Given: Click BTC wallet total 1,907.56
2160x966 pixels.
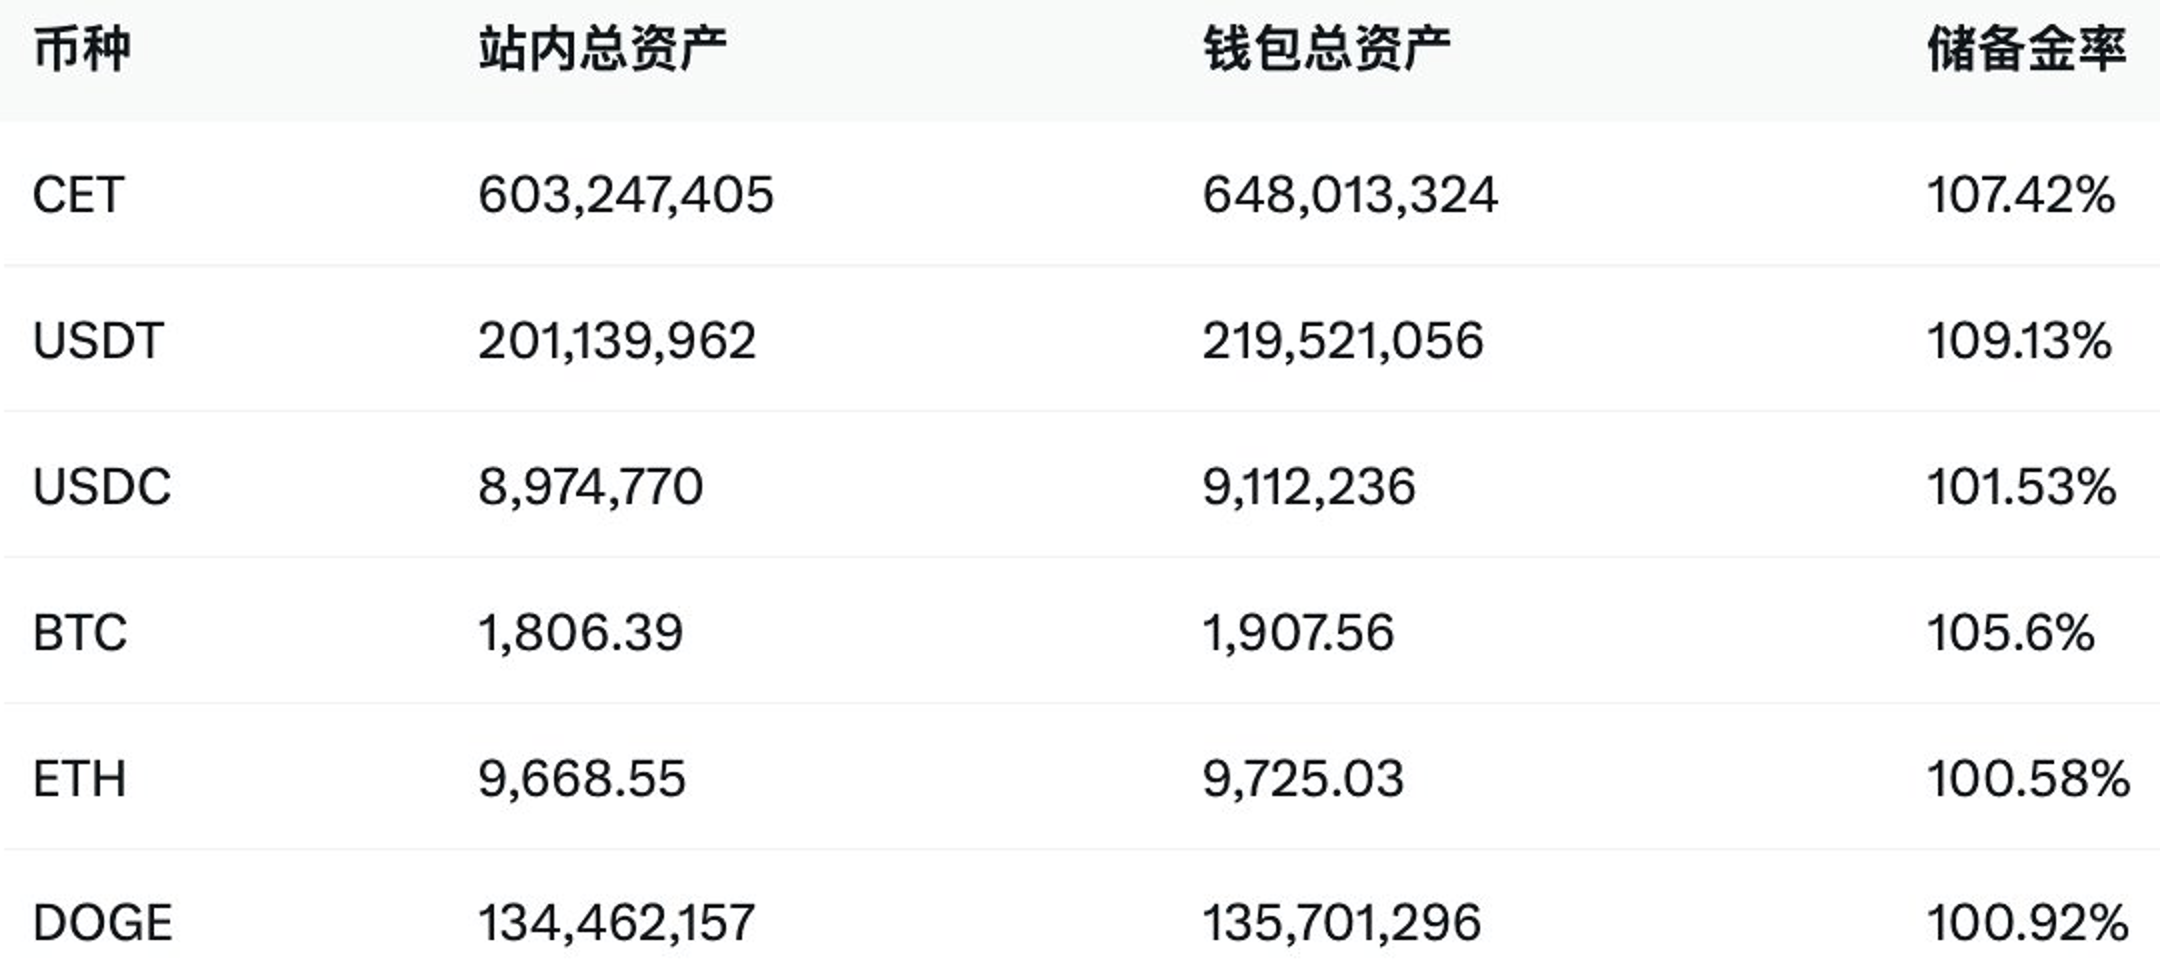Looking at the screenshot, I should pyautogui.click(x=1298, y=633).
